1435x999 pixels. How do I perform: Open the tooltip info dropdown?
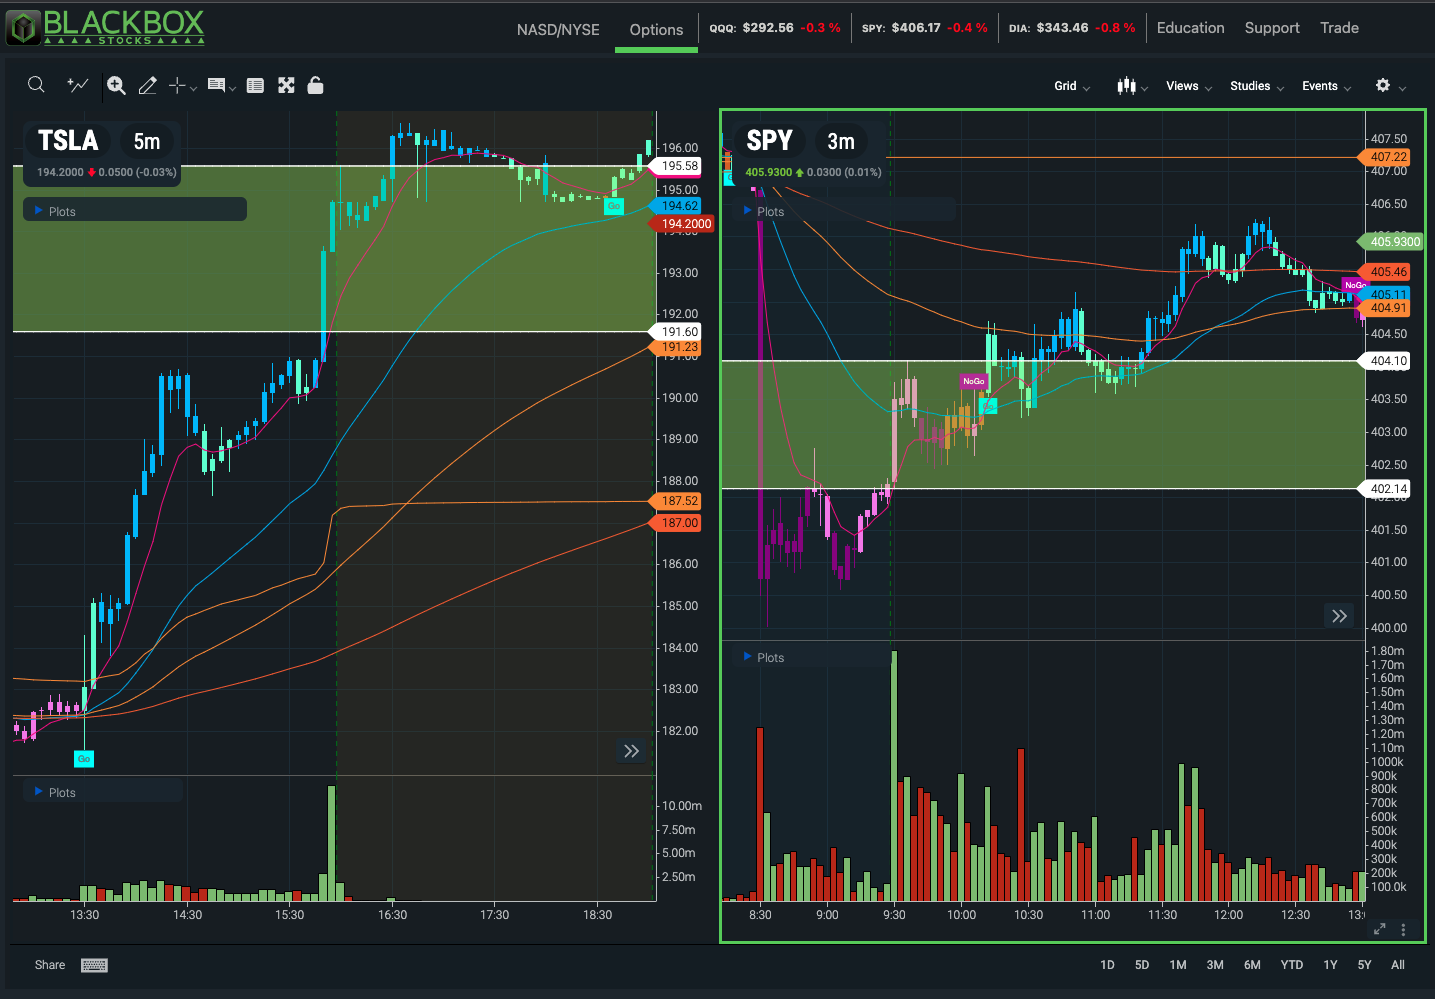(x=221, y=86)
